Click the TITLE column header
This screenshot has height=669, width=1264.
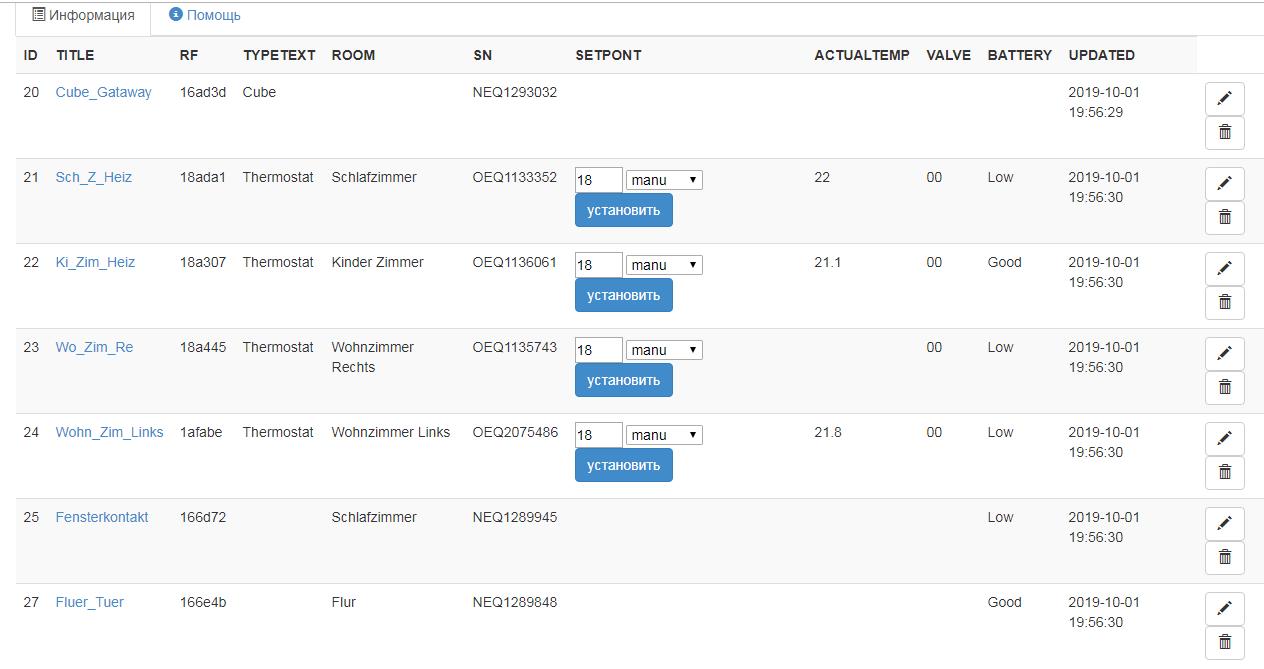75,55
